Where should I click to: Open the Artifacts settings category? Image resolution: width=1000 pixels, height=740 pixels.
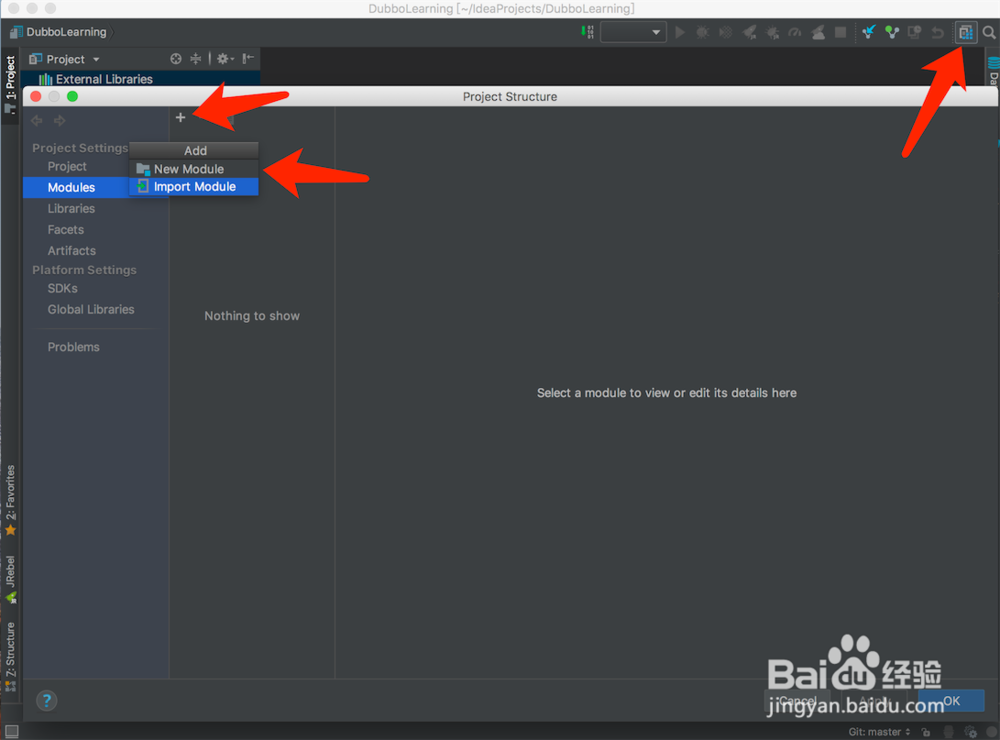71,251
